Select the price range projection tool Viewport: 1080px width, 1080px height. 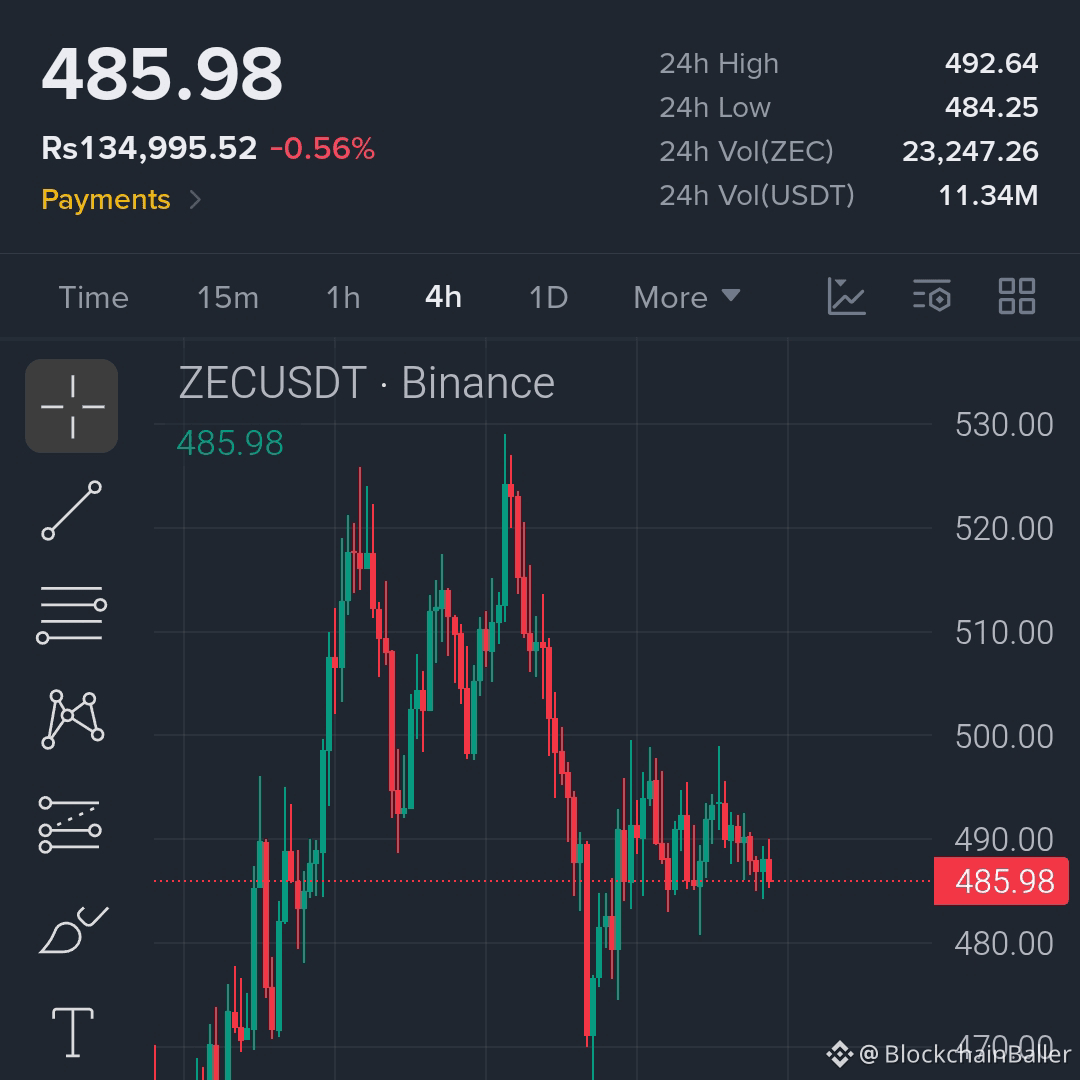click(x=72, y=824)
